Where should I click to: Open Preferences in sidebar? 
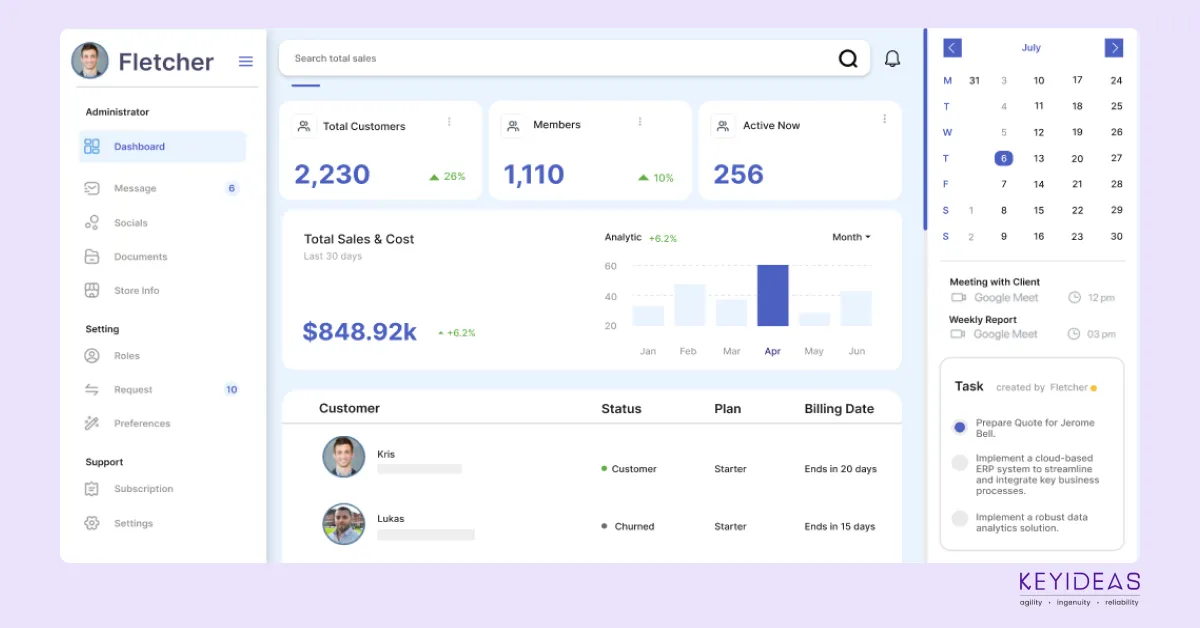pos(141,424)
